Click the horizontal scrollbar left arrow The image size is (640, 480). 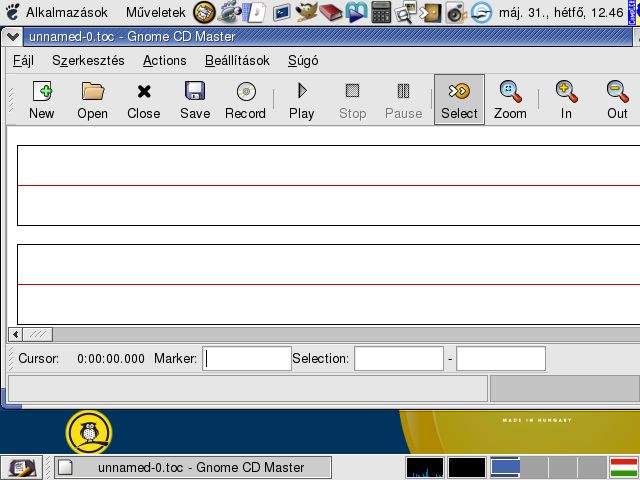[x=15, y=334]
